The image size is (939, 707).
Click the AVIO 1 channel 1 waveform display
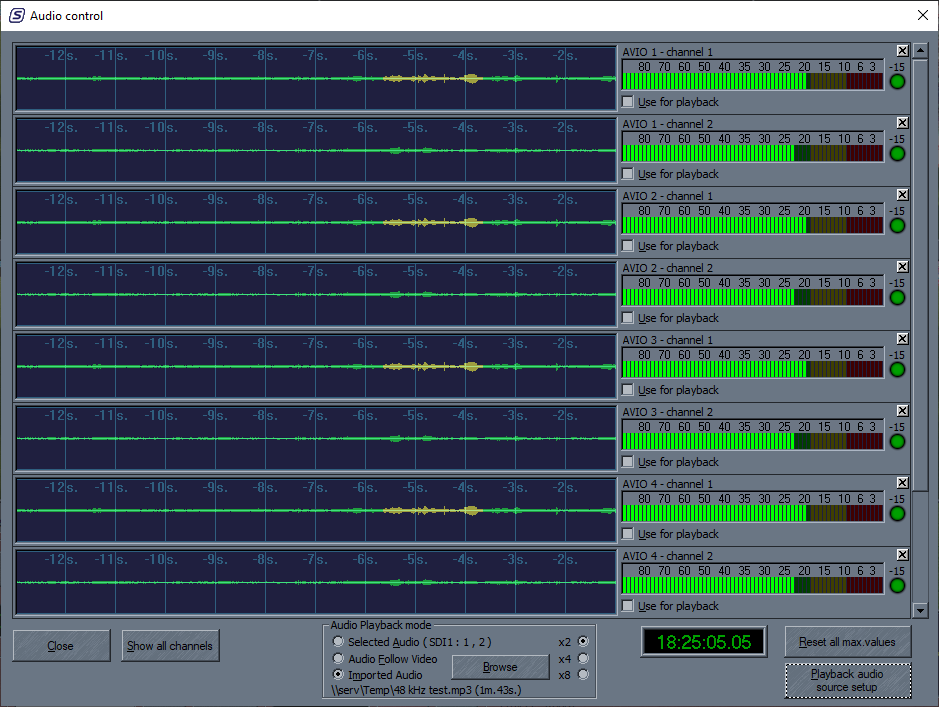[x=315, y=79]
